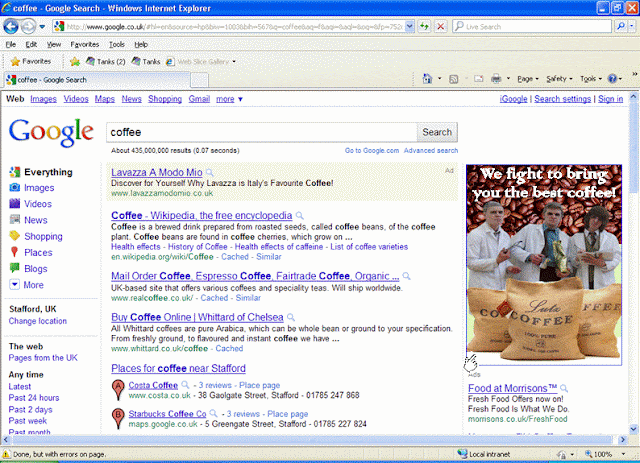Open the View menu
This screenshot has width=640, height=463.
coord(53,45)
